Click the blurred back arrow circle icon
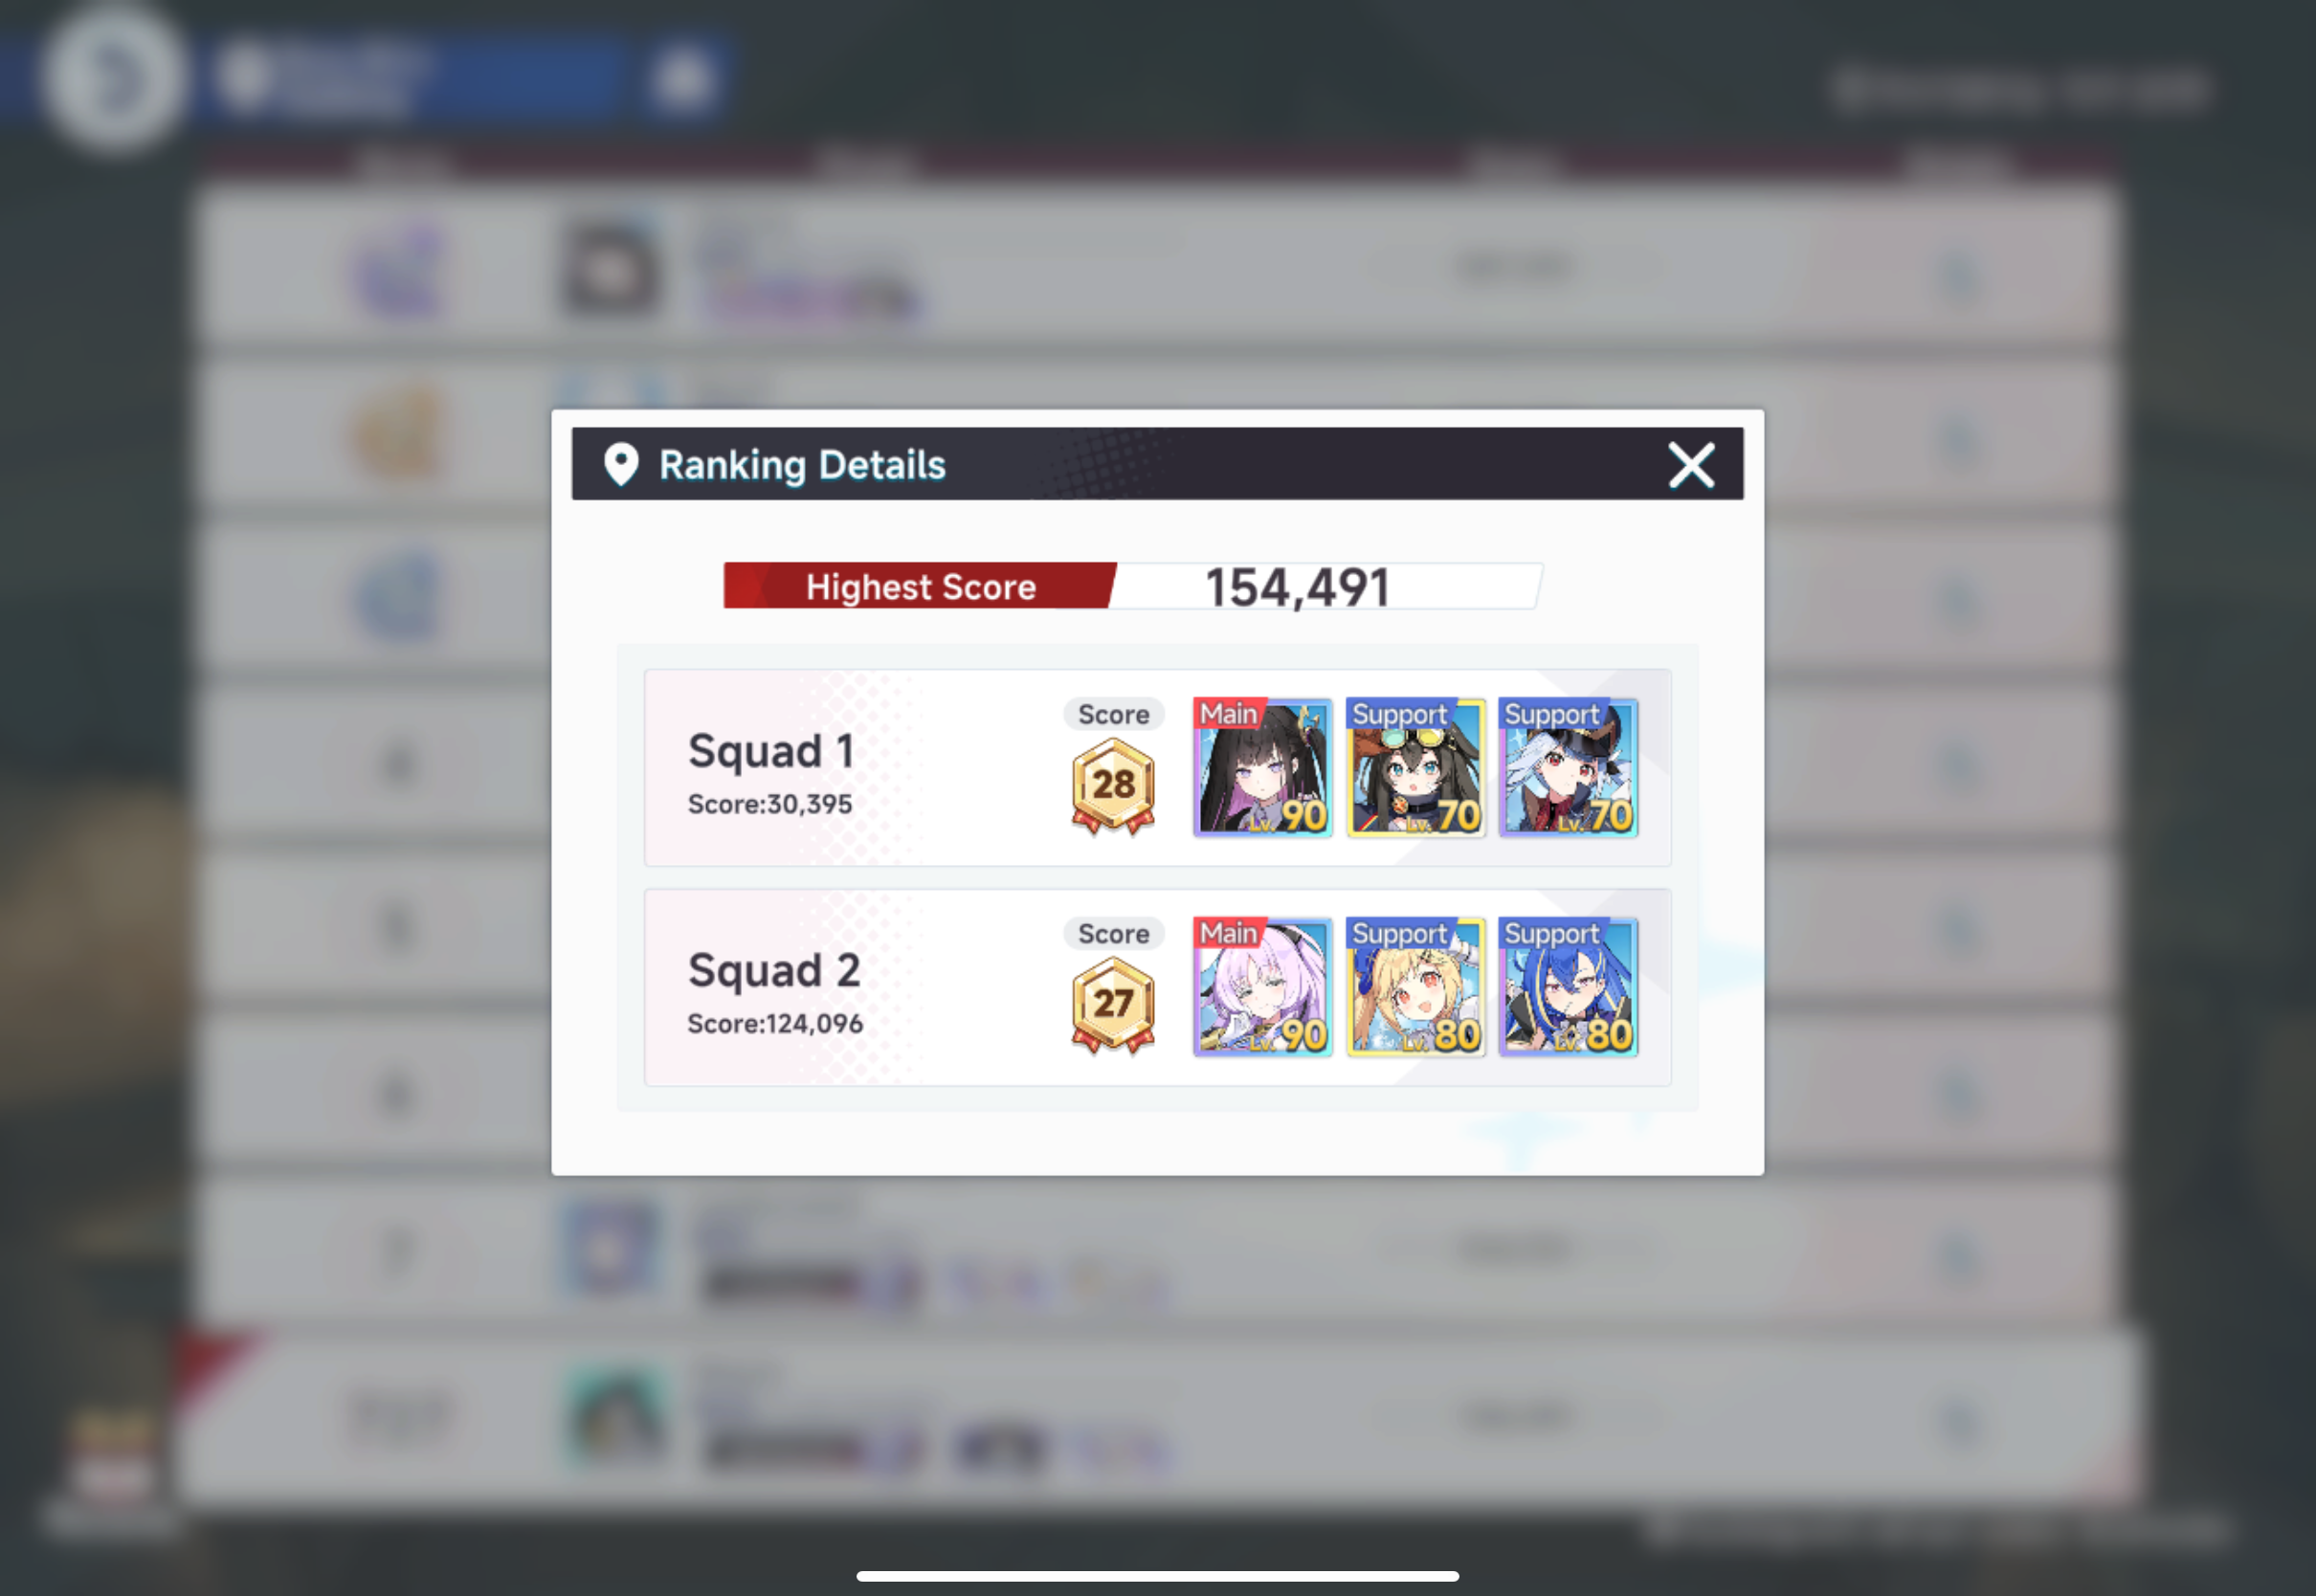Screen dimensions: 2316x1596 (113, 78)
